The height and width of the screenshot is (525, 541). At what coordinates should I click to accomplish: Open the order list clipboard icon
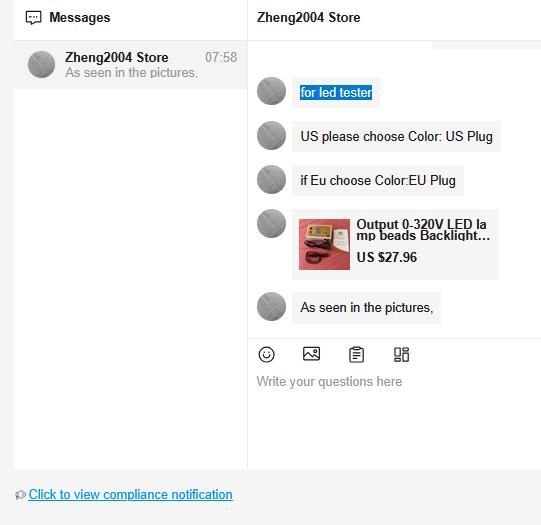[x=356, y=355]
